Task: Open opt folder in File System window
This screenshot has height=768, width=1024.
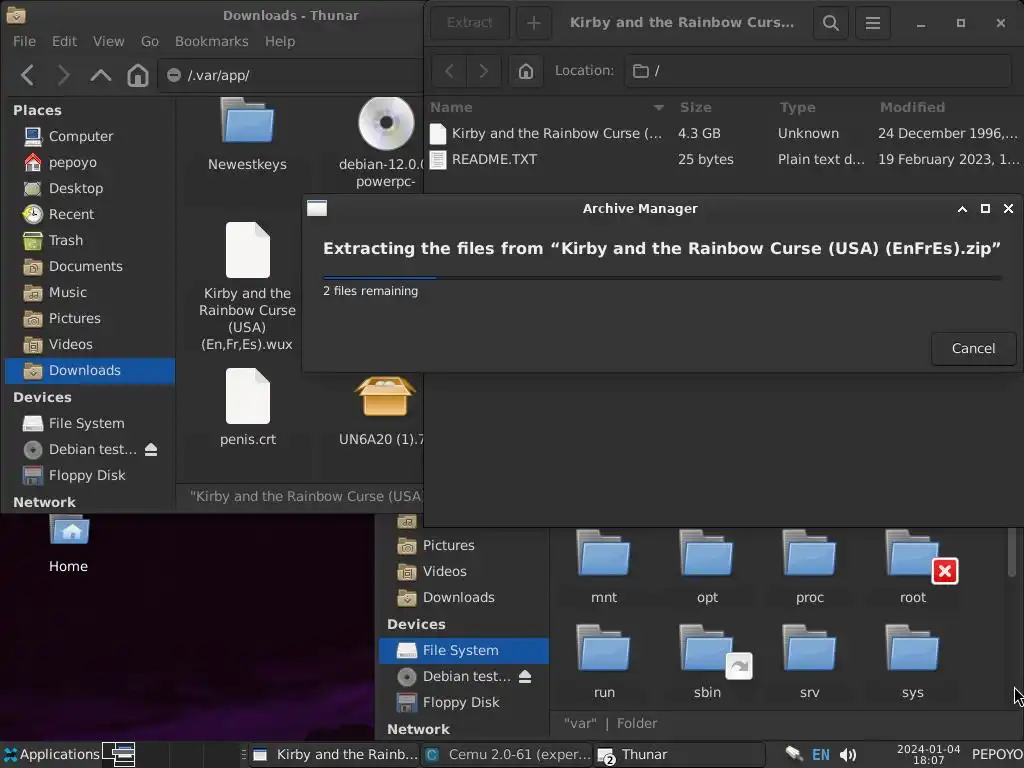Action: click(707, 567)
